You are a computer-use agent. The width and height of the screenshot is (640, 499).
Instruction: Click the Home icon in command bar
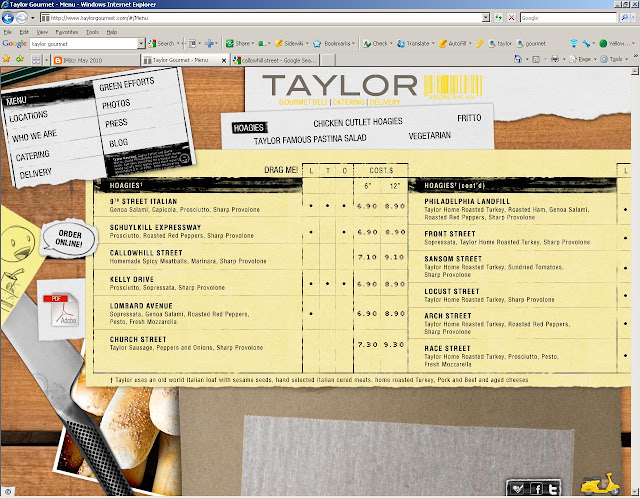[x=518, y=59]
